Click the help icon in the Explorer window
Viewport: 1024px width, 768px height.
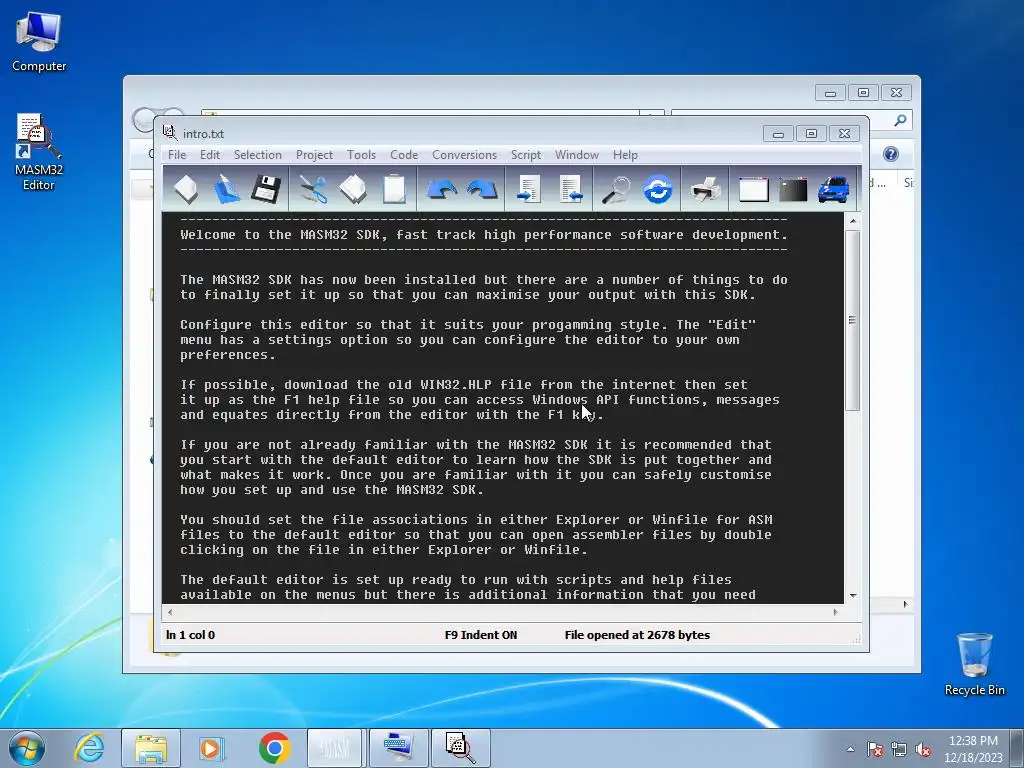[891, 154]
